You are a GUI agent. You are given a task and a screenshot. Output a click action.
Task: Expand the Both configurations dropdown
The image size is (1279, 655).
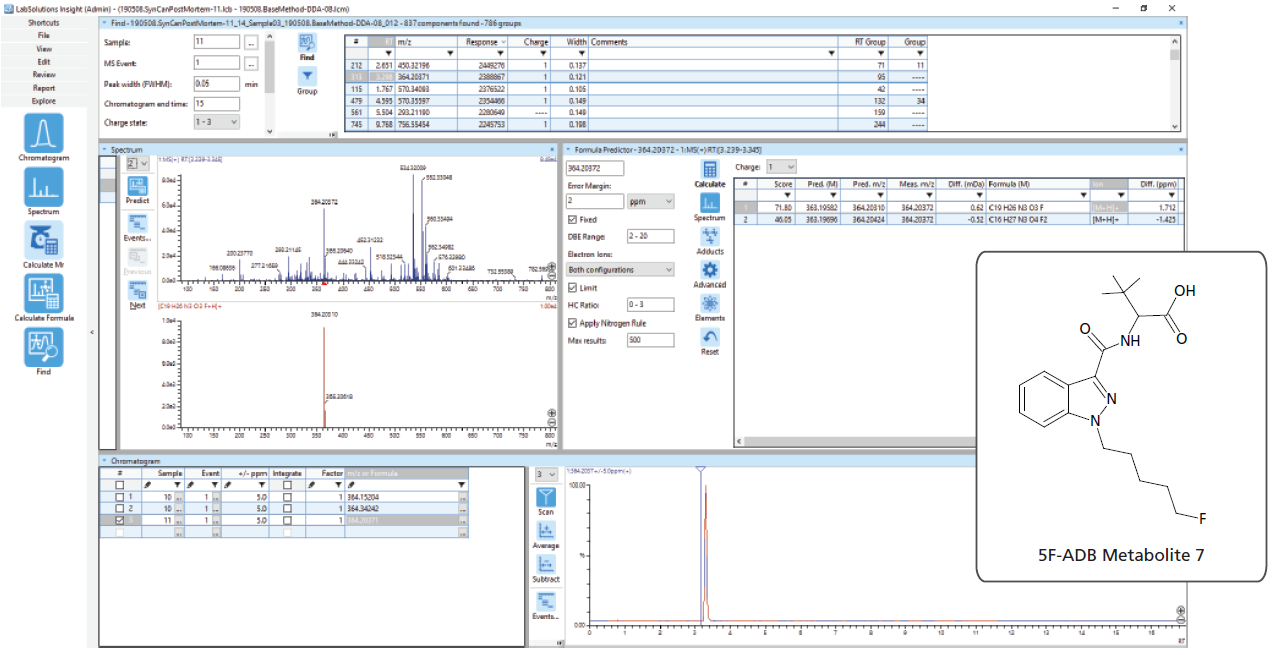click(620, 270)
